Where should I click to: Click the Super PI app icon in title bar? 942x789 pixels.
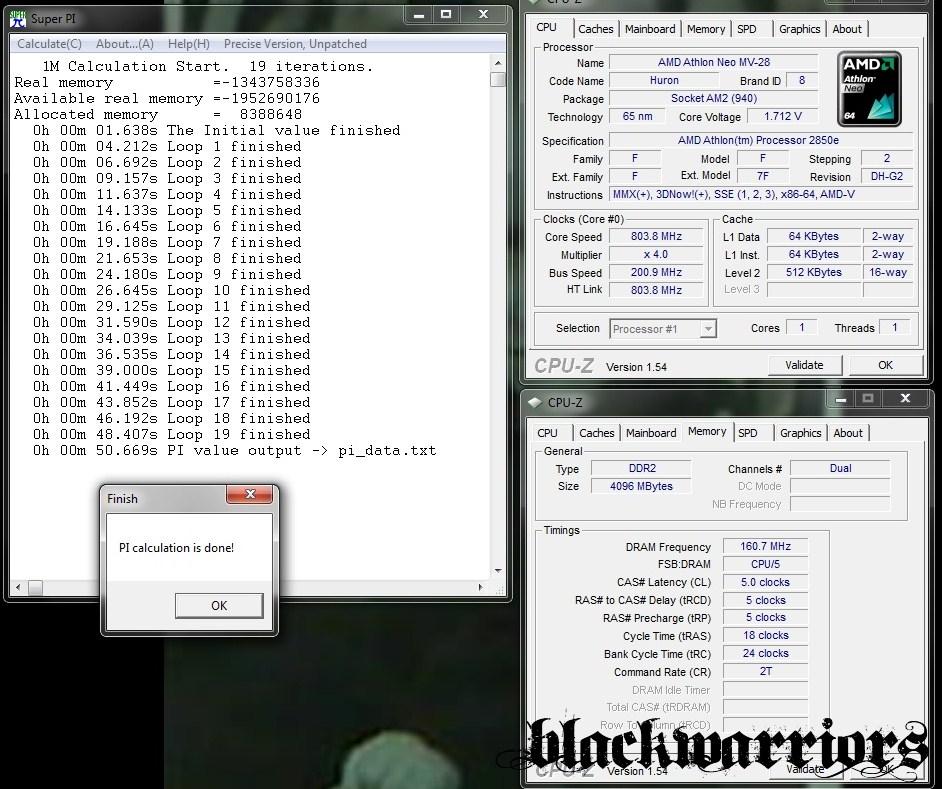[x=18, y=19]
